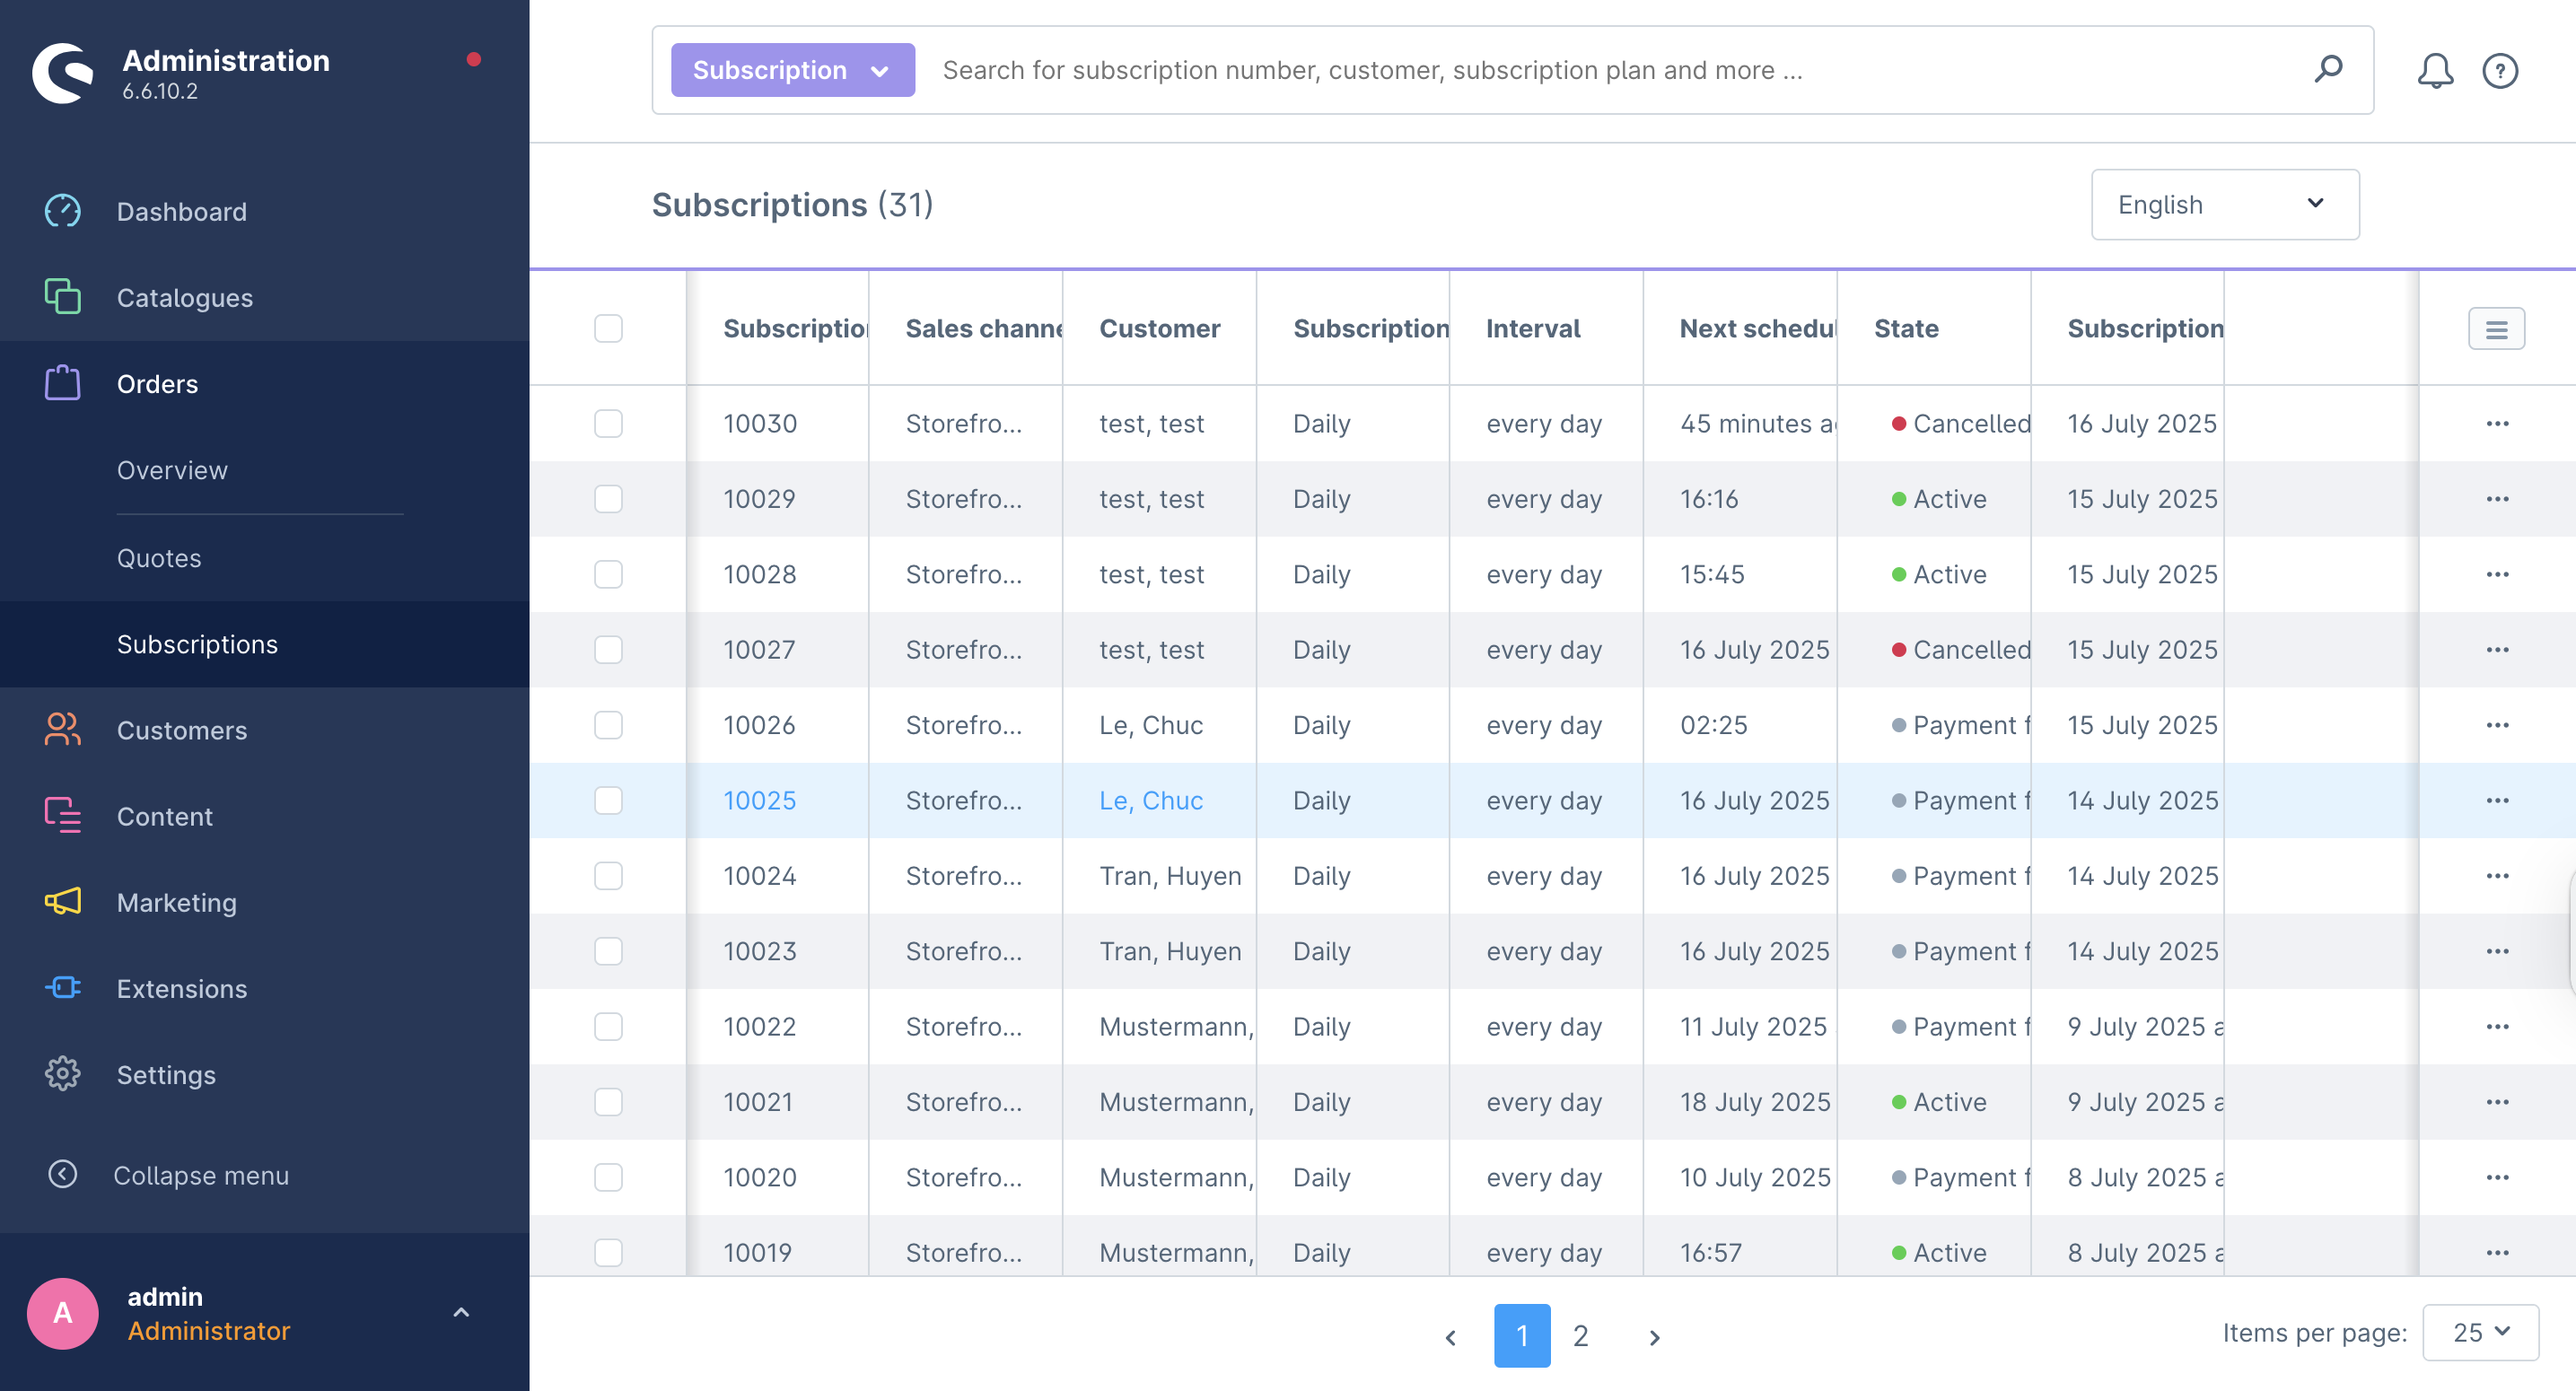
Task: Select all subscriptions with the header checkbox
Action: click(608, 328)
